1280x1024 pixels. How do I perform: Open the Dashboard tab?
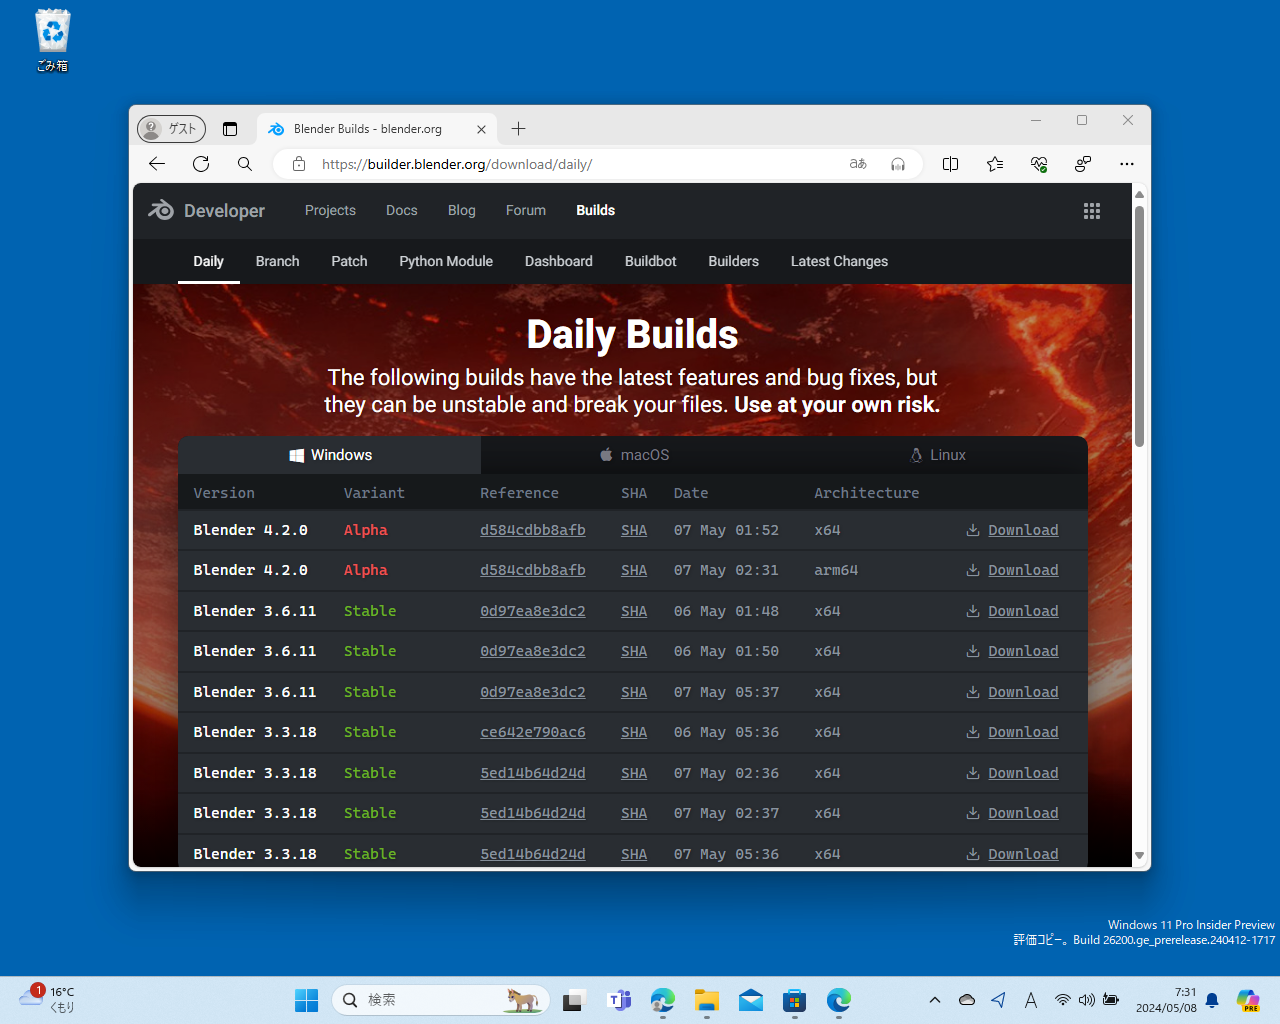[x=559, y=261]
